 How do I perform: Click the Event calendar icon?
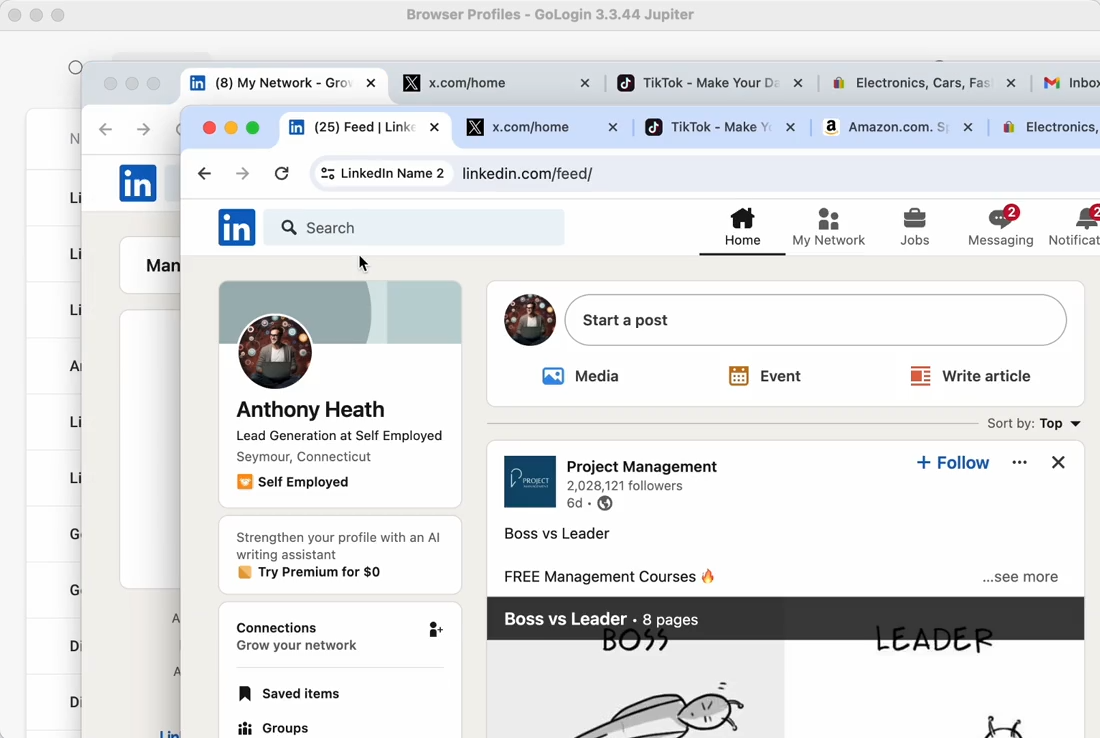pyautogui.click(x=738, y=376)
